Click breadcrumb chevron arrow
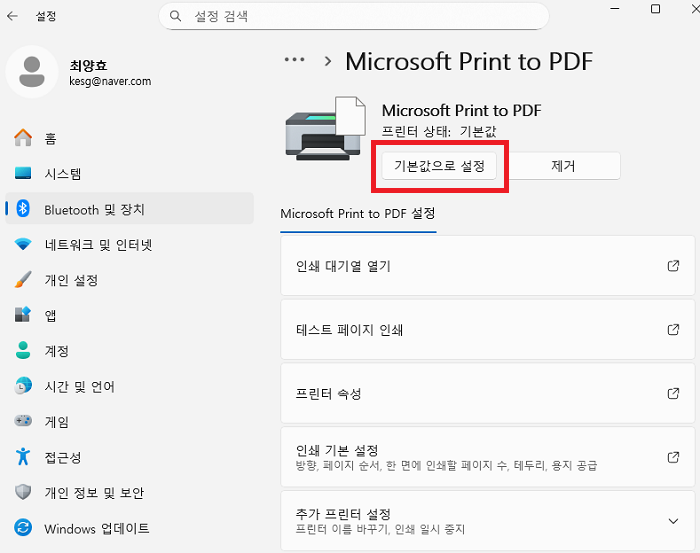 tap(328, 61)
